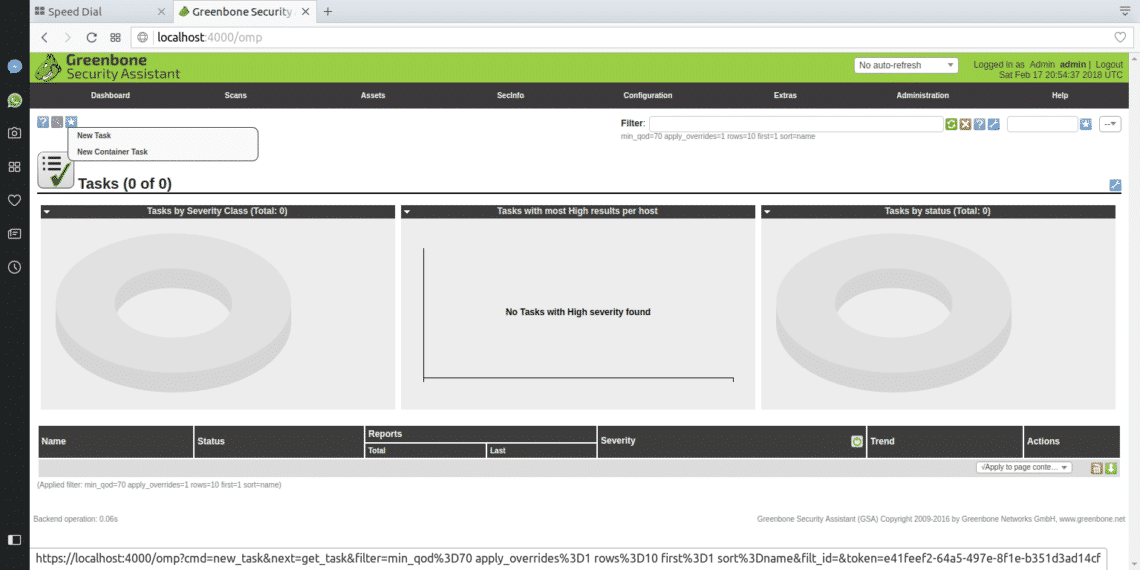Click the green export download arrow icon
Viewport: 1140px width, 570px height.
(1111, 468)
